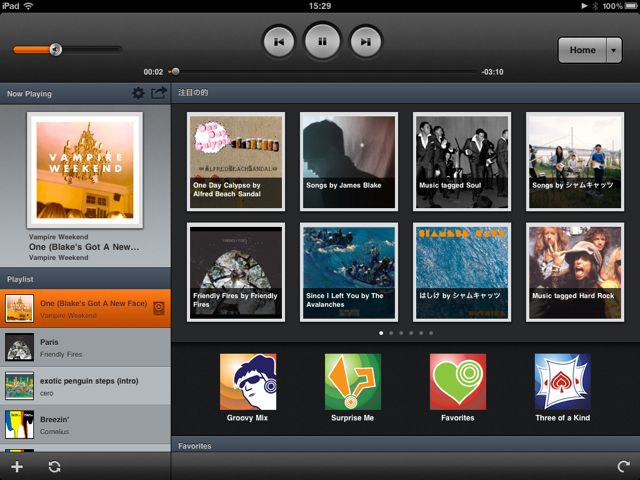Play Breezin' by Cornelius

point(85,424)
